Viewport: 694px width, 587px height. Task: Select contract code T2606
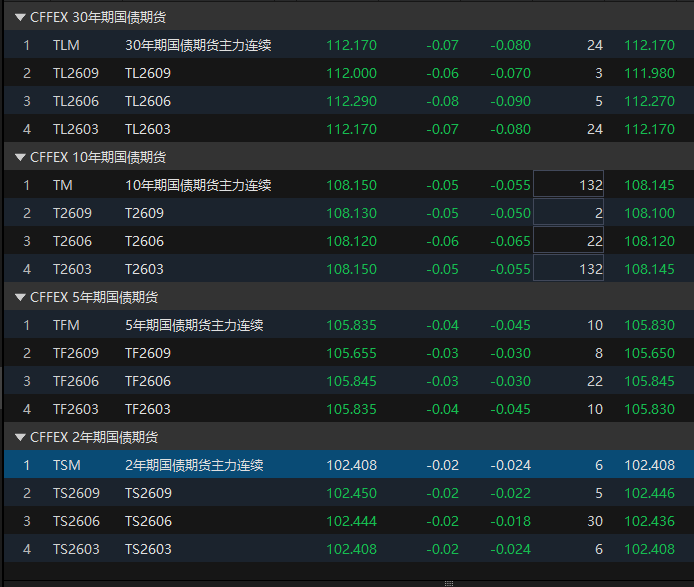72,241
